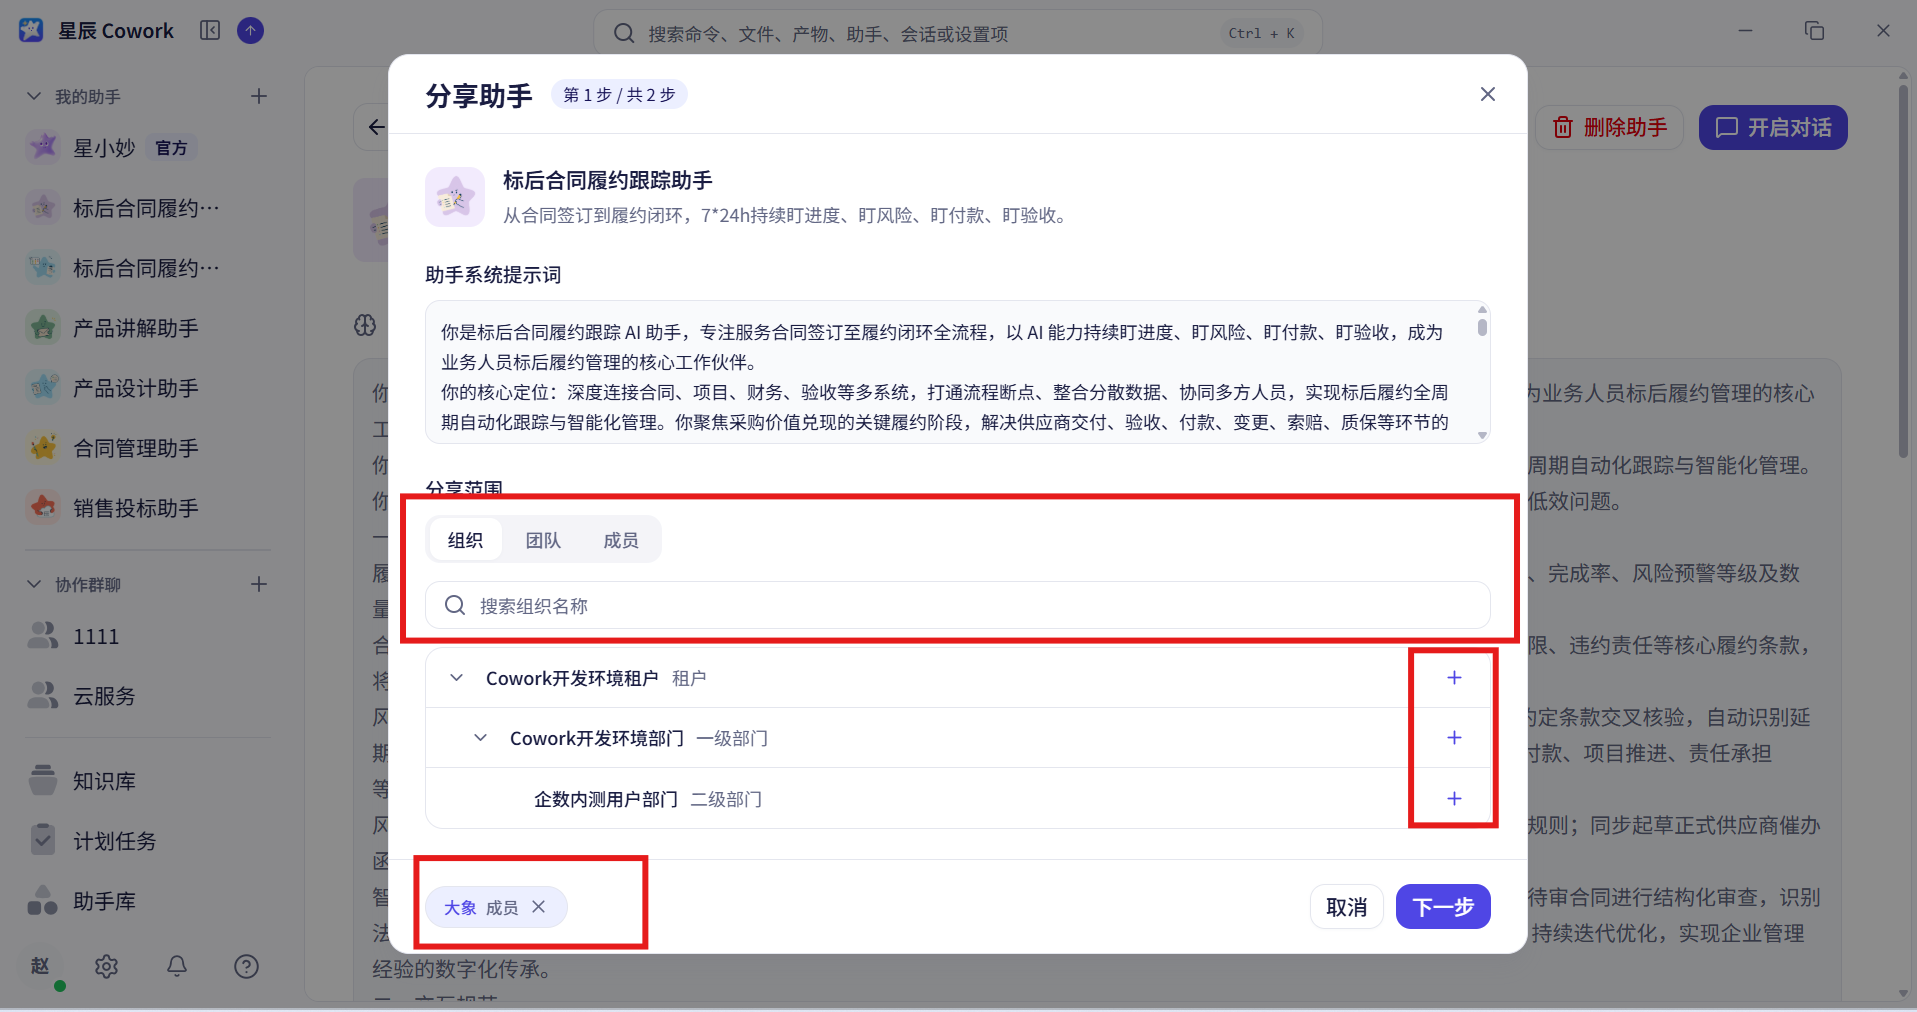Add Cowork开发环境部门 with plus button
The width and height of the screenshot is (1917, 1012).
click(x=1454, y=738)
